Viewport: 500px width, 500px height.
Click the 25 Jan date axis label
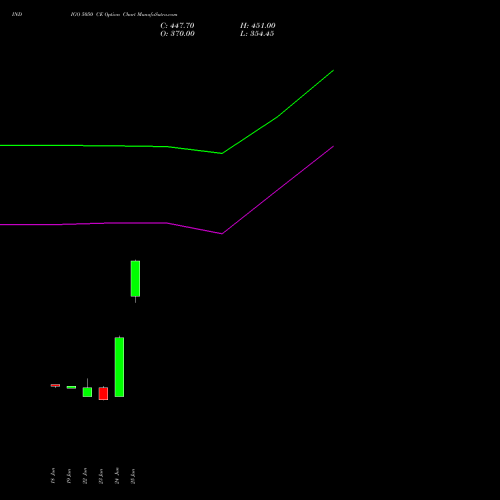point(133,476)
